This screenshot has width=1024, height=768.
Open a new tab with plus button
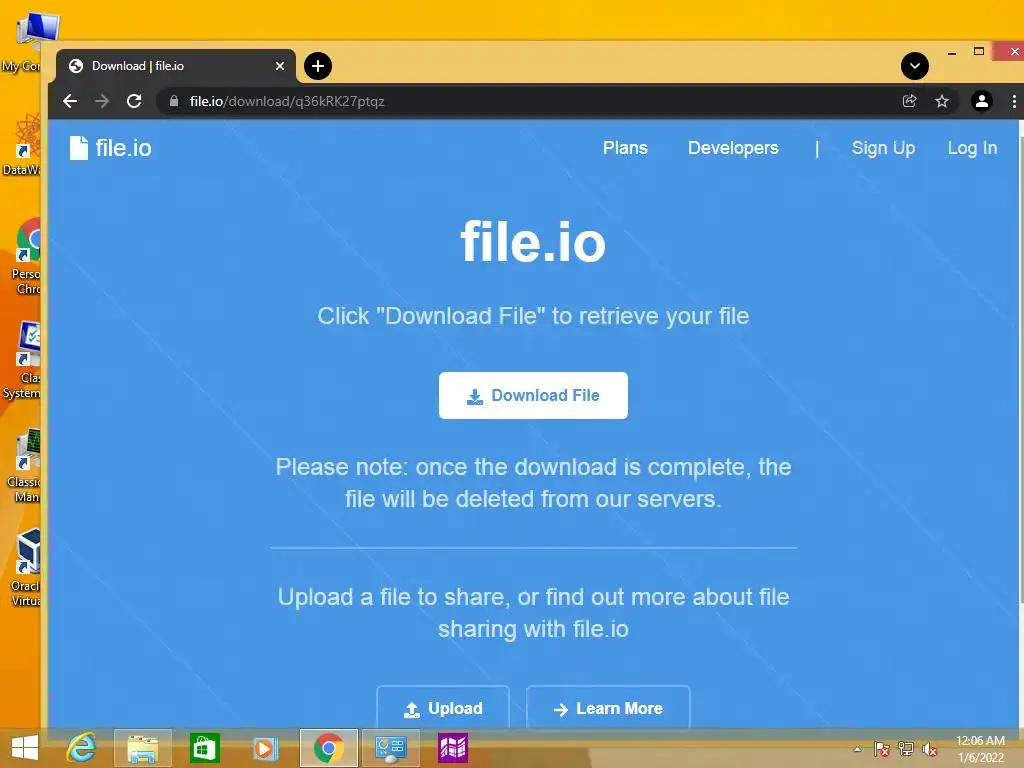[318, 66]
